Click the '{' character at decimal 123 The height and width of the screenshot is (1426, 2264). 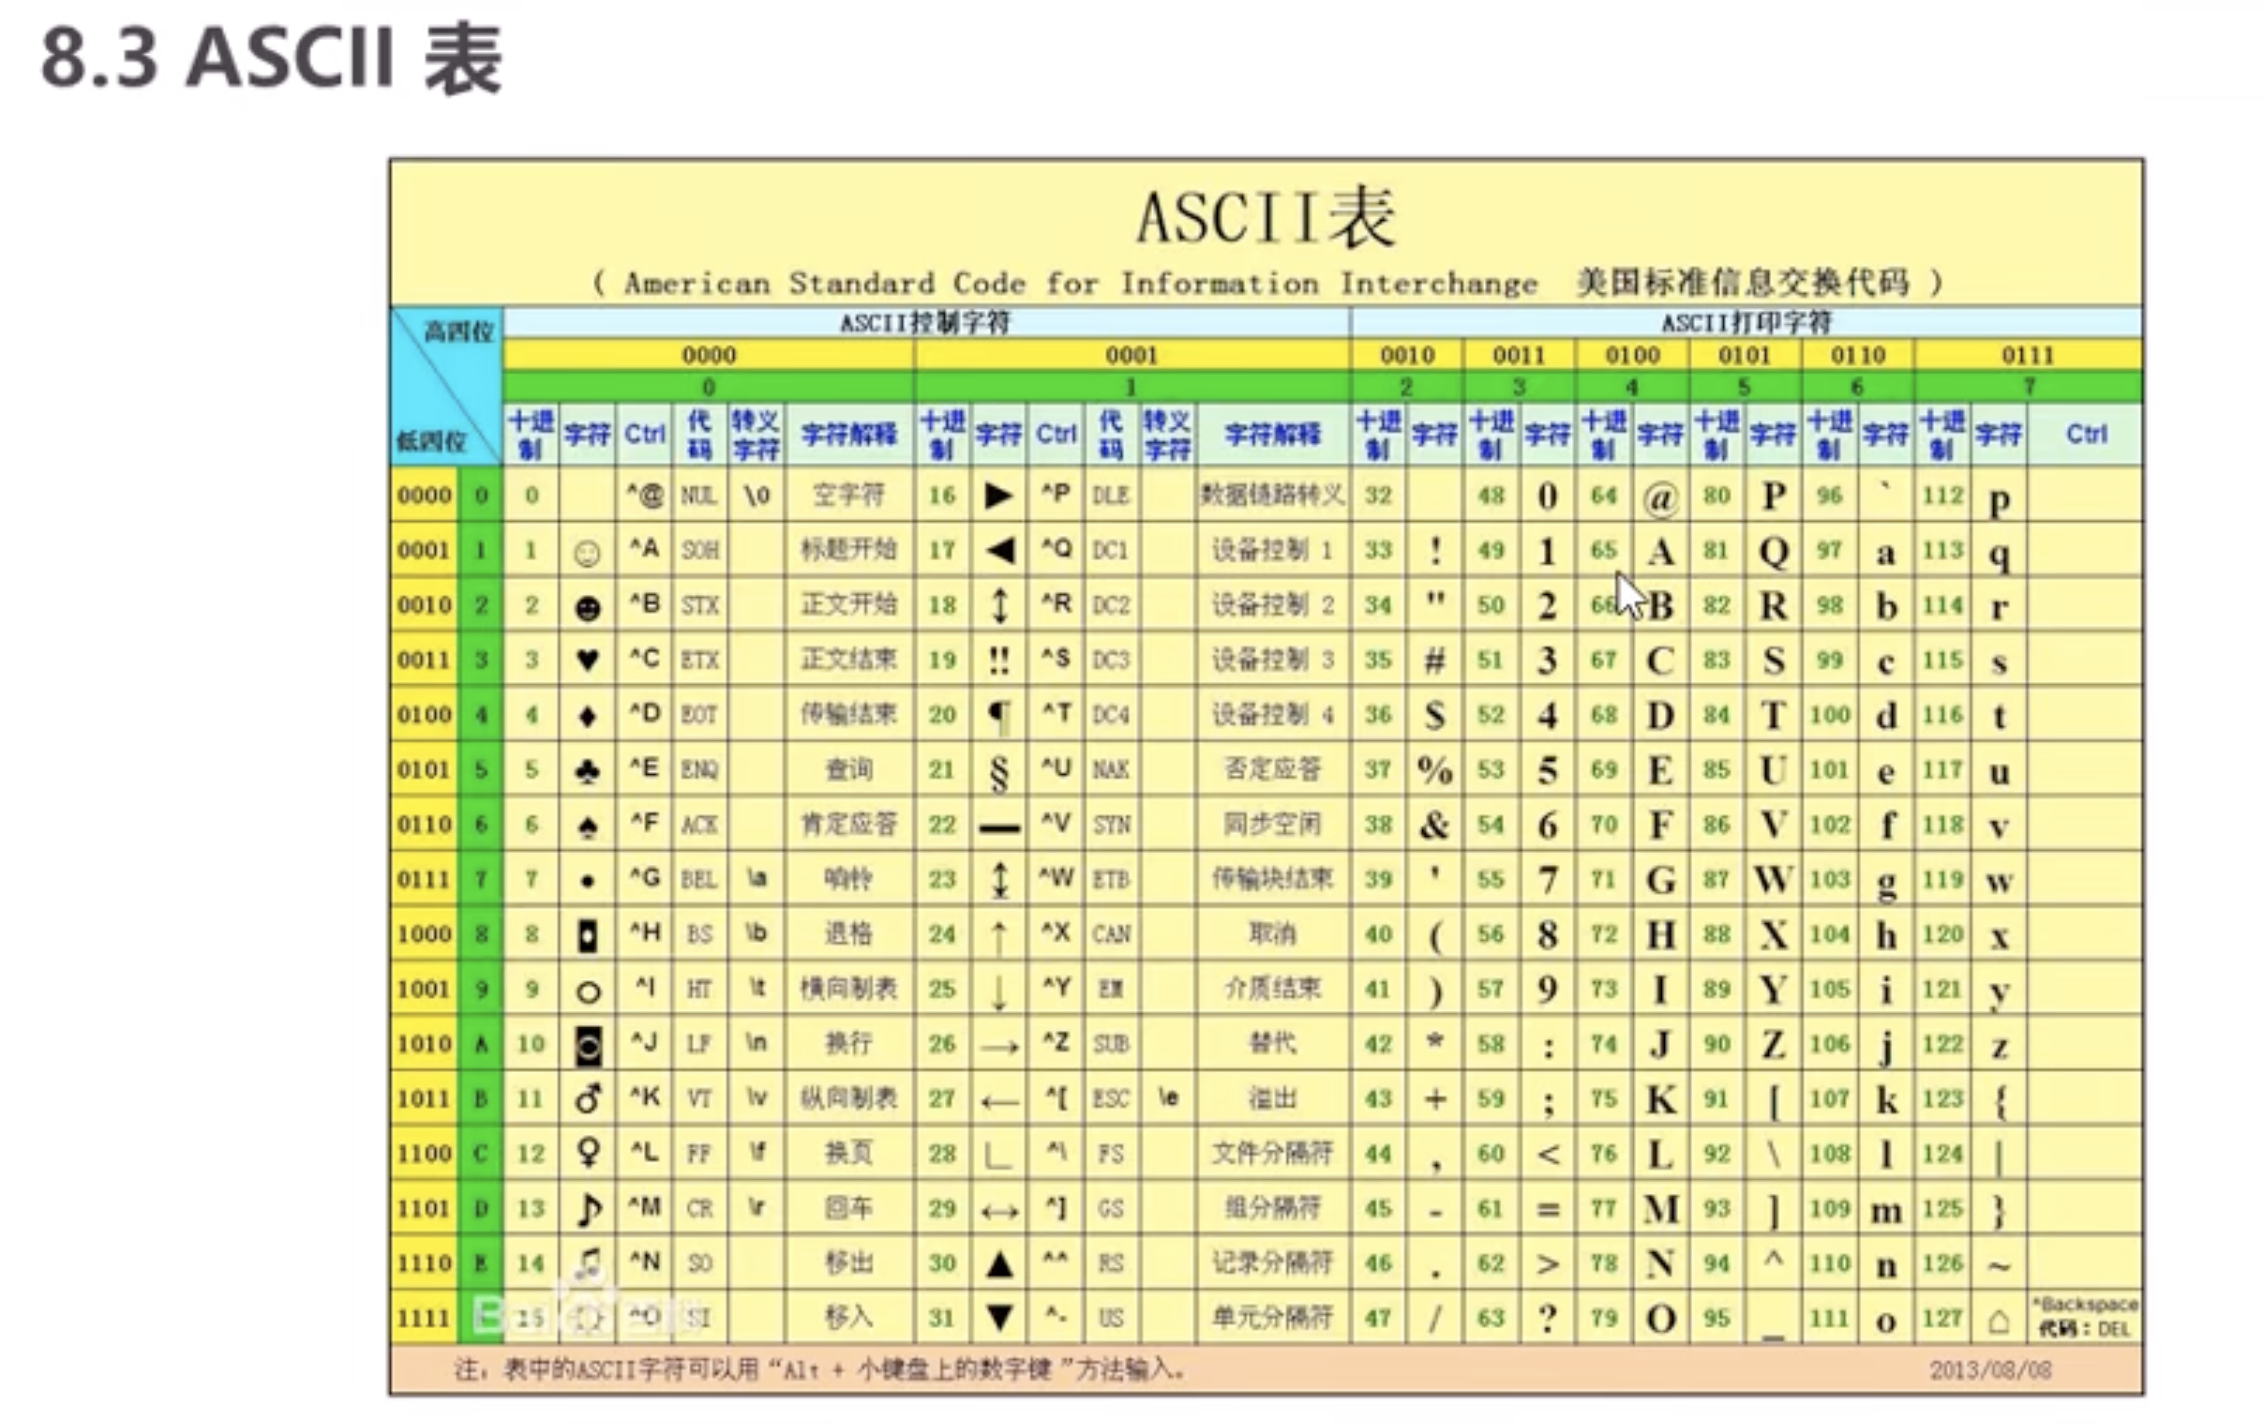point(1999,1101)
